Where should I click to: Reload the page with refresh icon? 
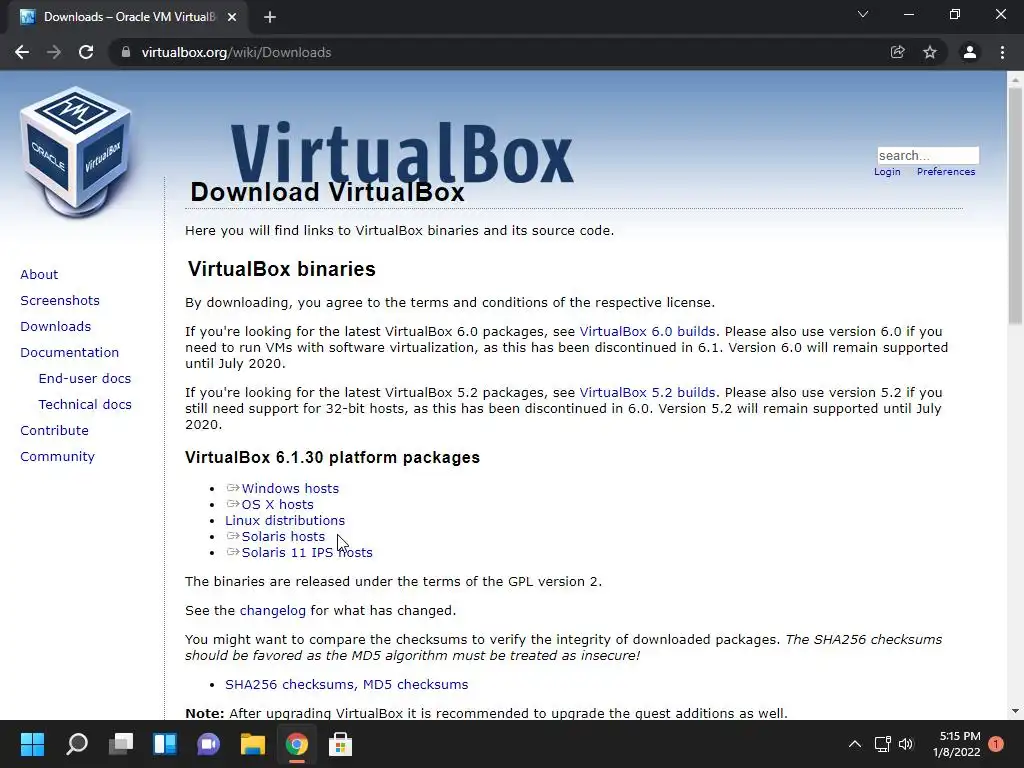86,52
